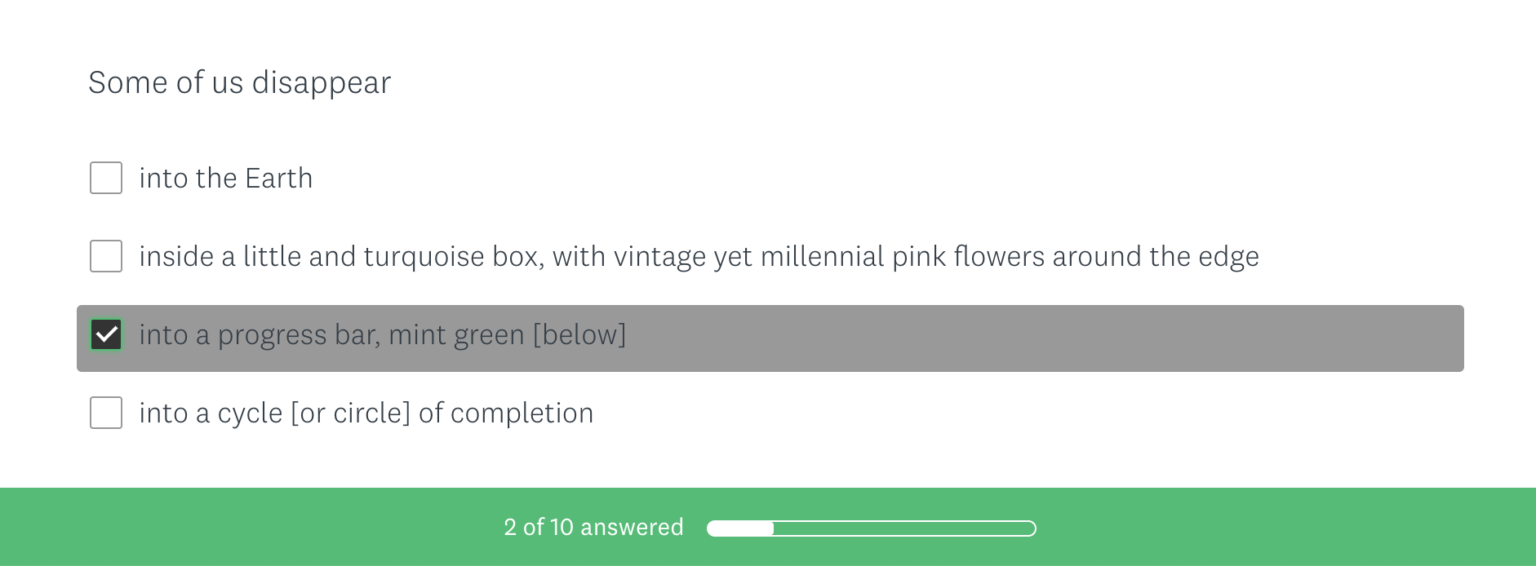Click the green footer bar left of status text
Image resolution: width=1536 pixels, height=566 pixels.
point(250,527)
